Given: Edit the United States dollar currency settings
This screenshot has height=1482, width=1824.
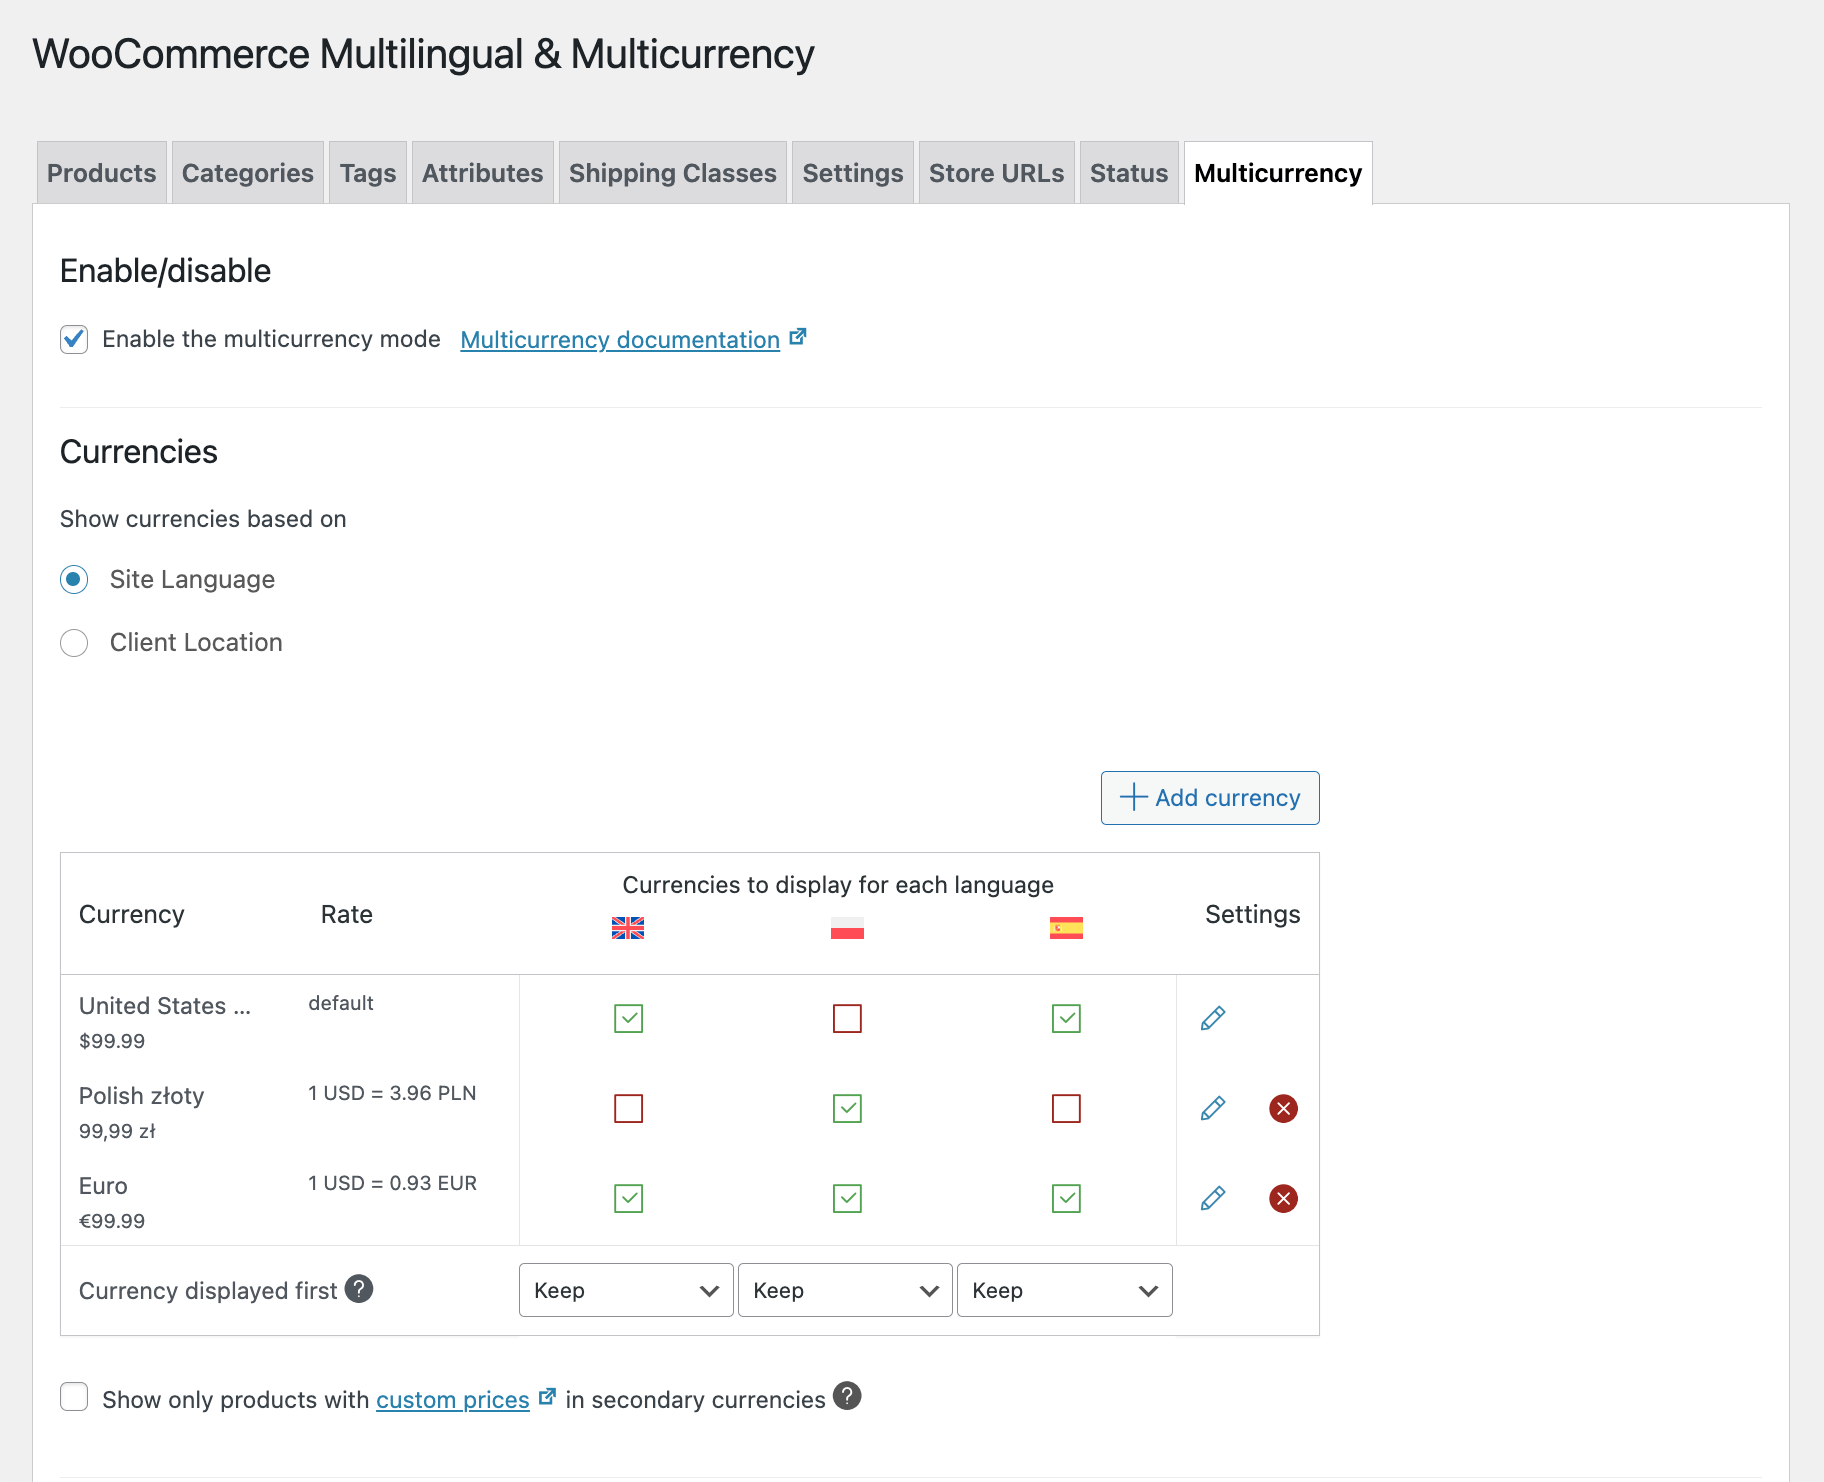Looking at the screenshot, I should pyautogui.click(x=1212, y=1018).
